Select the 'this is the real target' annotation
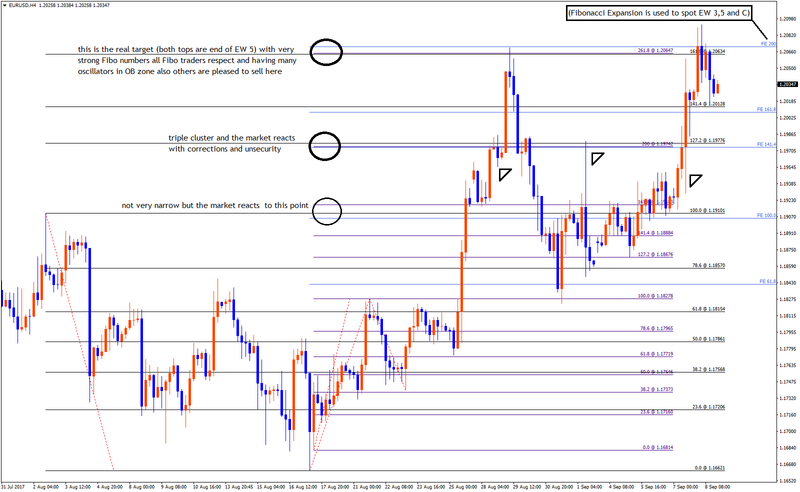The height and width of the screenshot is (492, 800). click(x=187, y=61)
